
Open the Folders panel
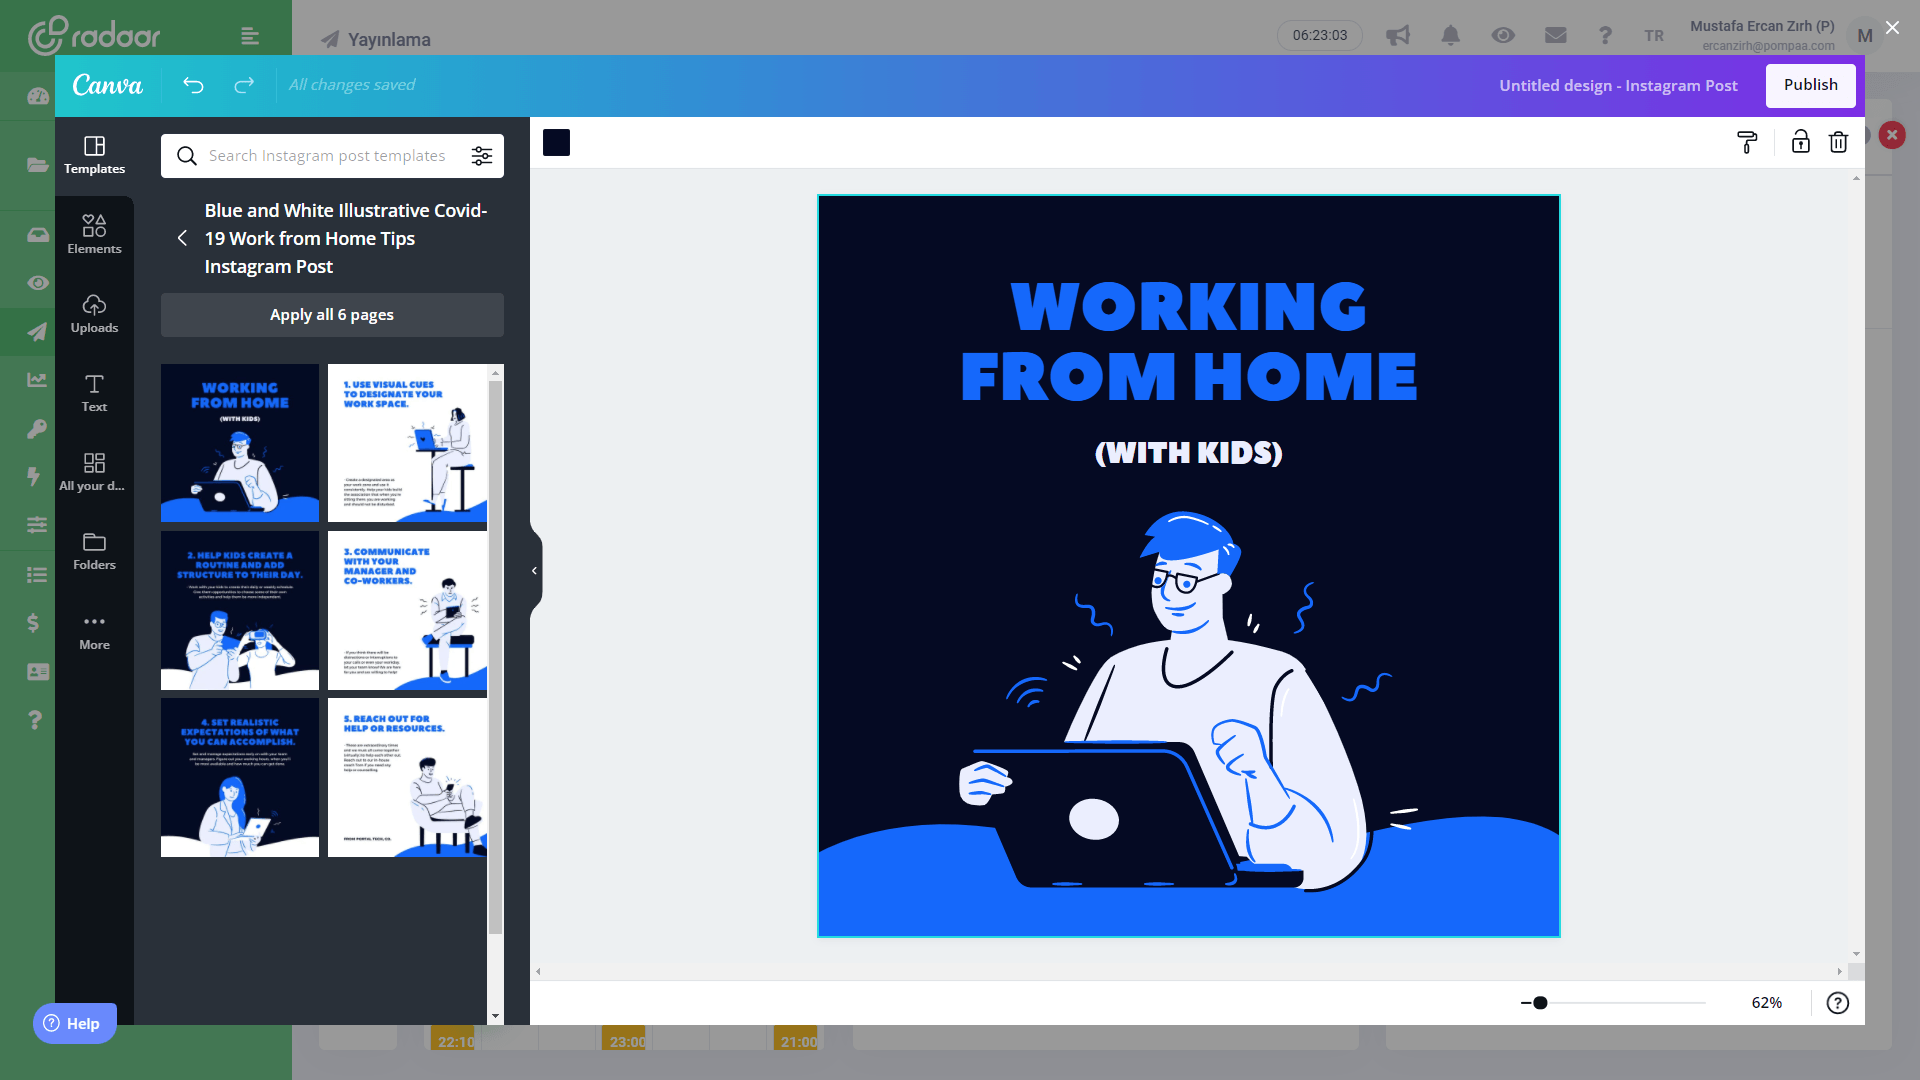(94, 551)
